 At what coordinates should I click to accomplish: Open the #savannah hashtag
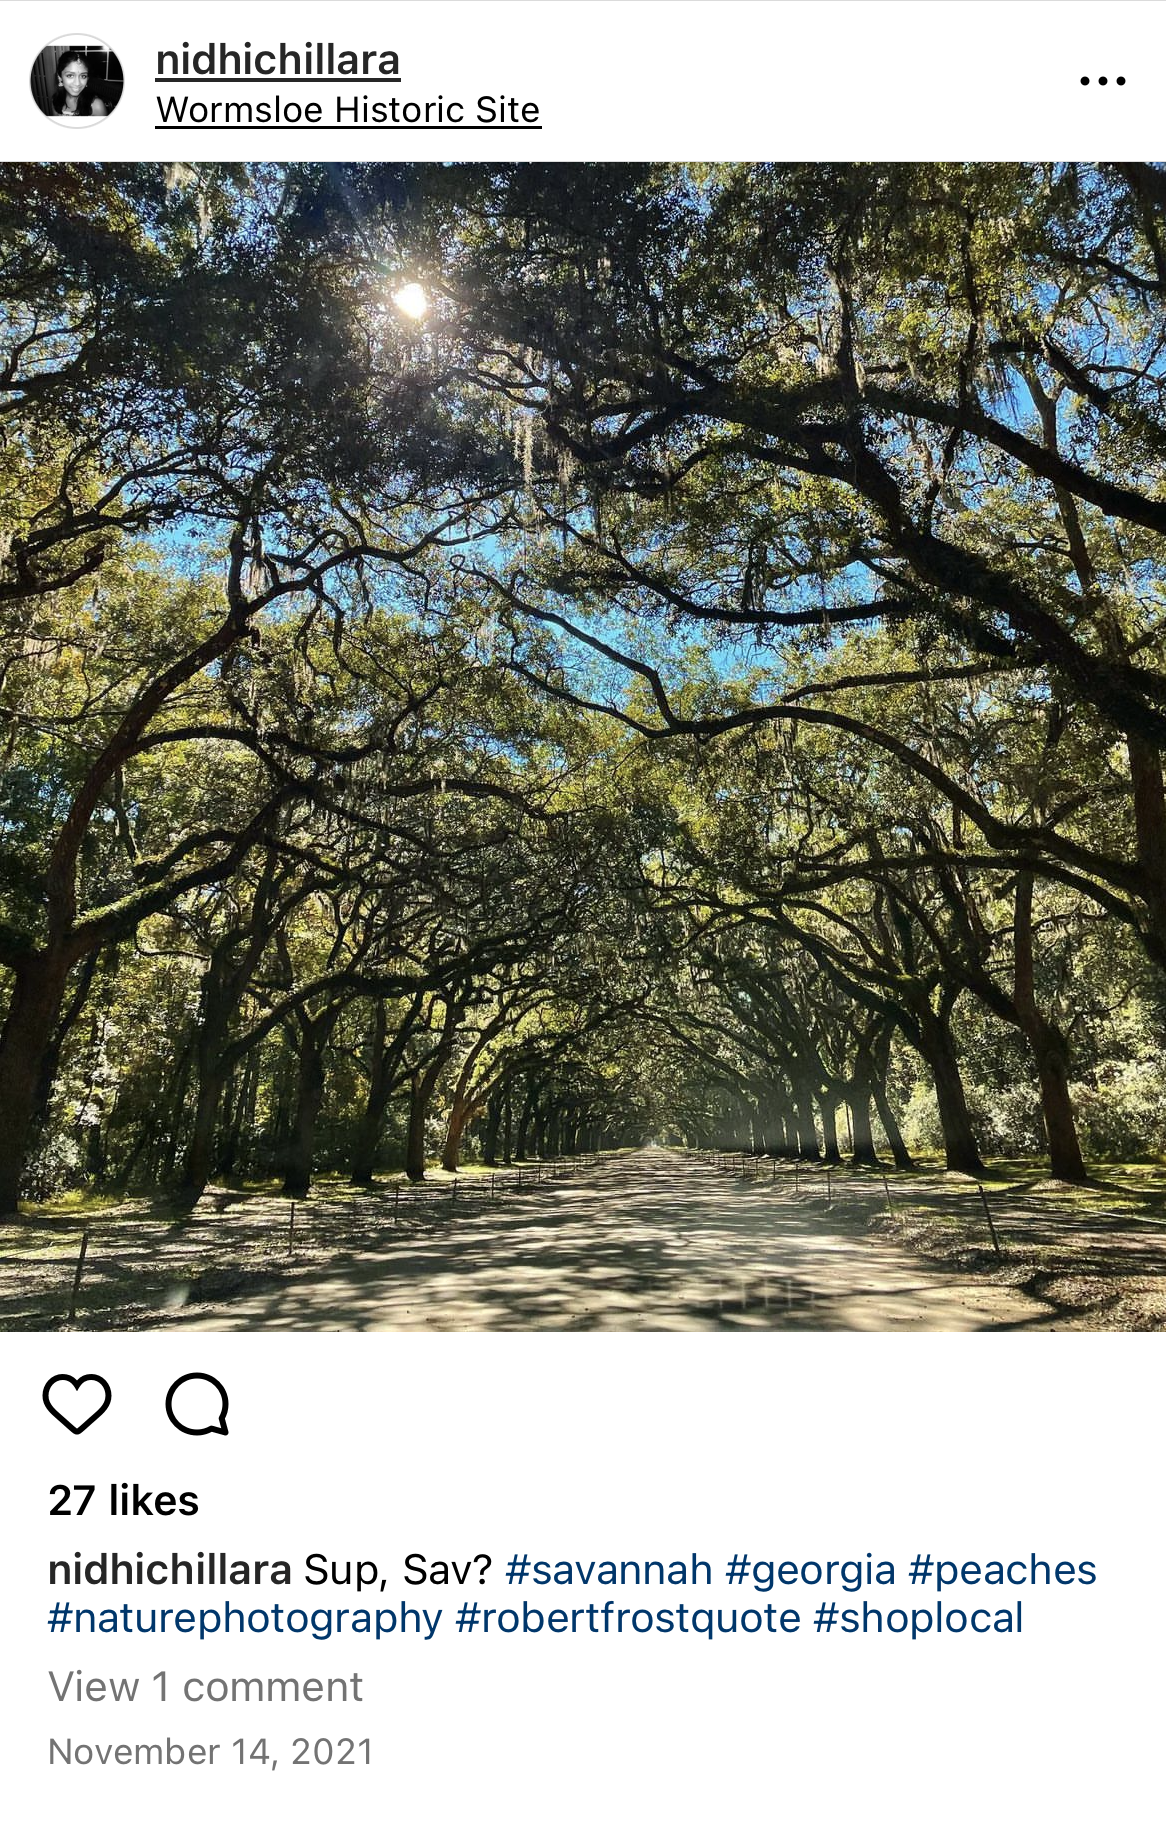[x=609, y=1570]
